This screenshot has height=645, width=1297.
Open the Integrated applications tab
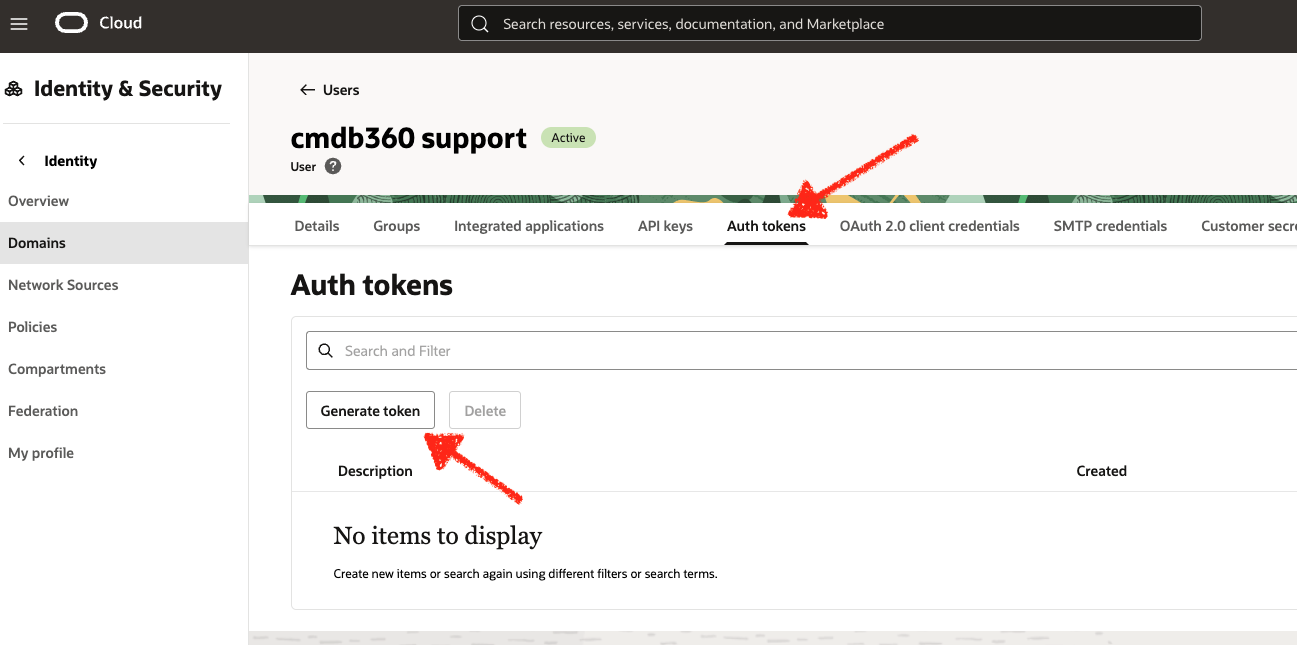pos(529,226)
